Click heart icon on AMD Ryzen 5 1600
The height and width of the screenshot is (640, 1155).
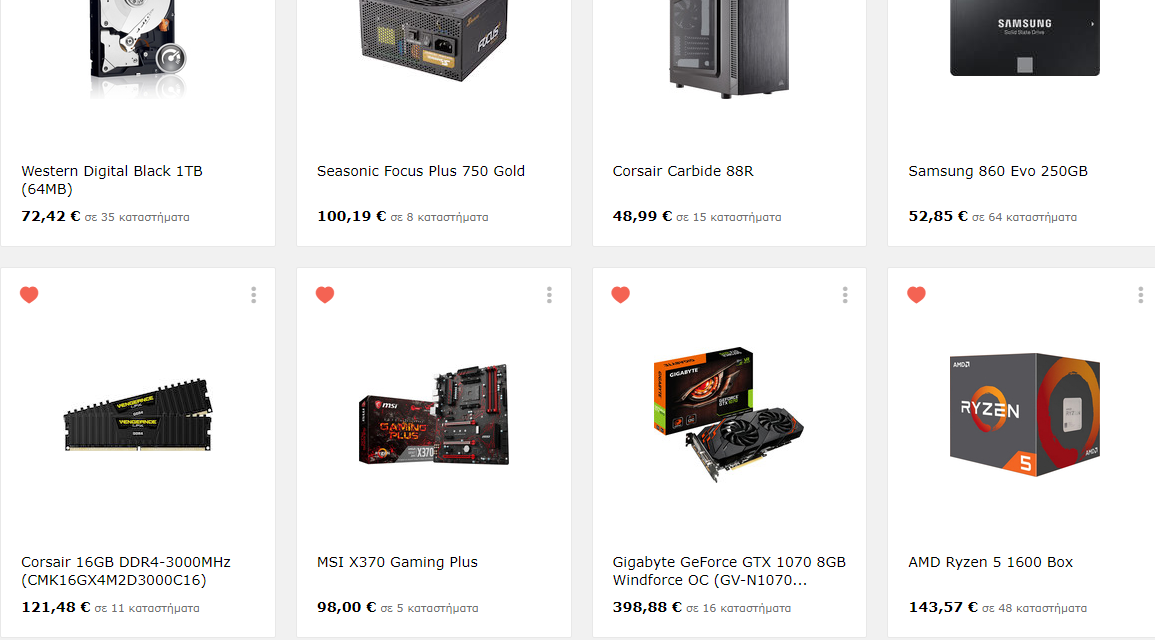[916, 295]
